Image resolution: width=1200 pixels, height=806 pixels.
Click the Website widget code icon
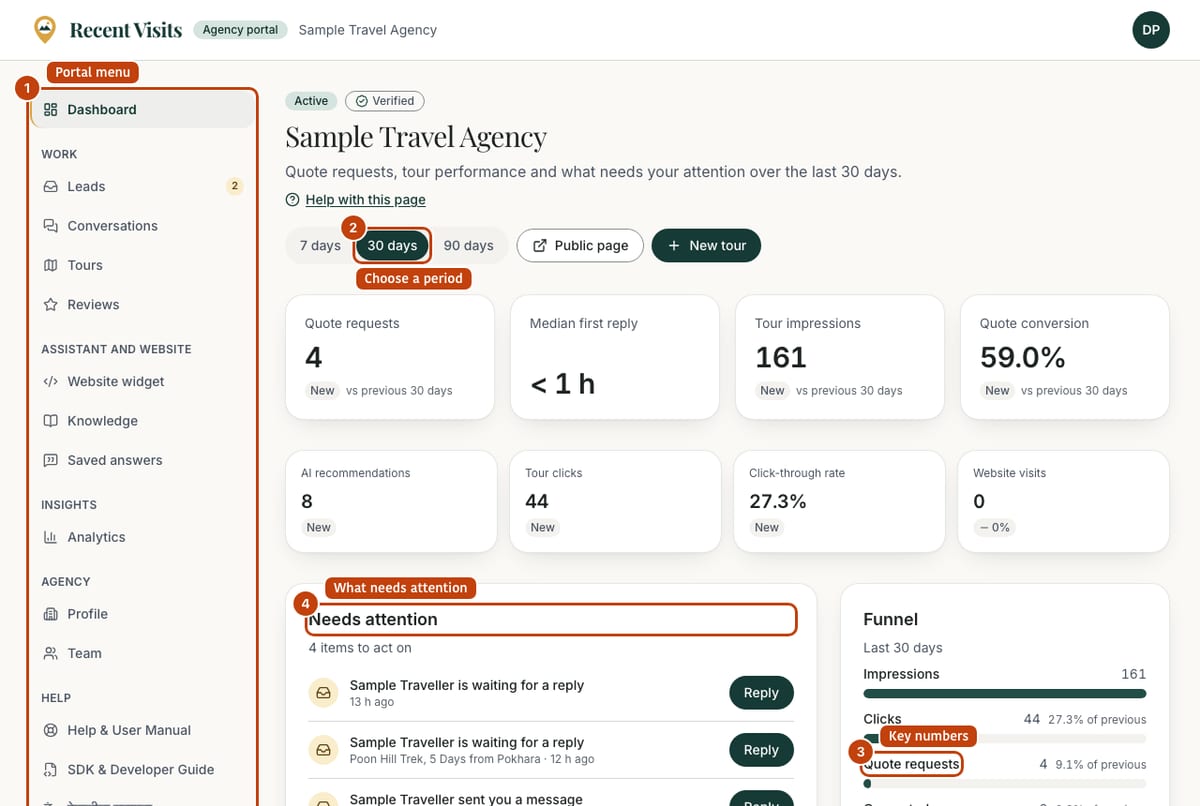50,382
